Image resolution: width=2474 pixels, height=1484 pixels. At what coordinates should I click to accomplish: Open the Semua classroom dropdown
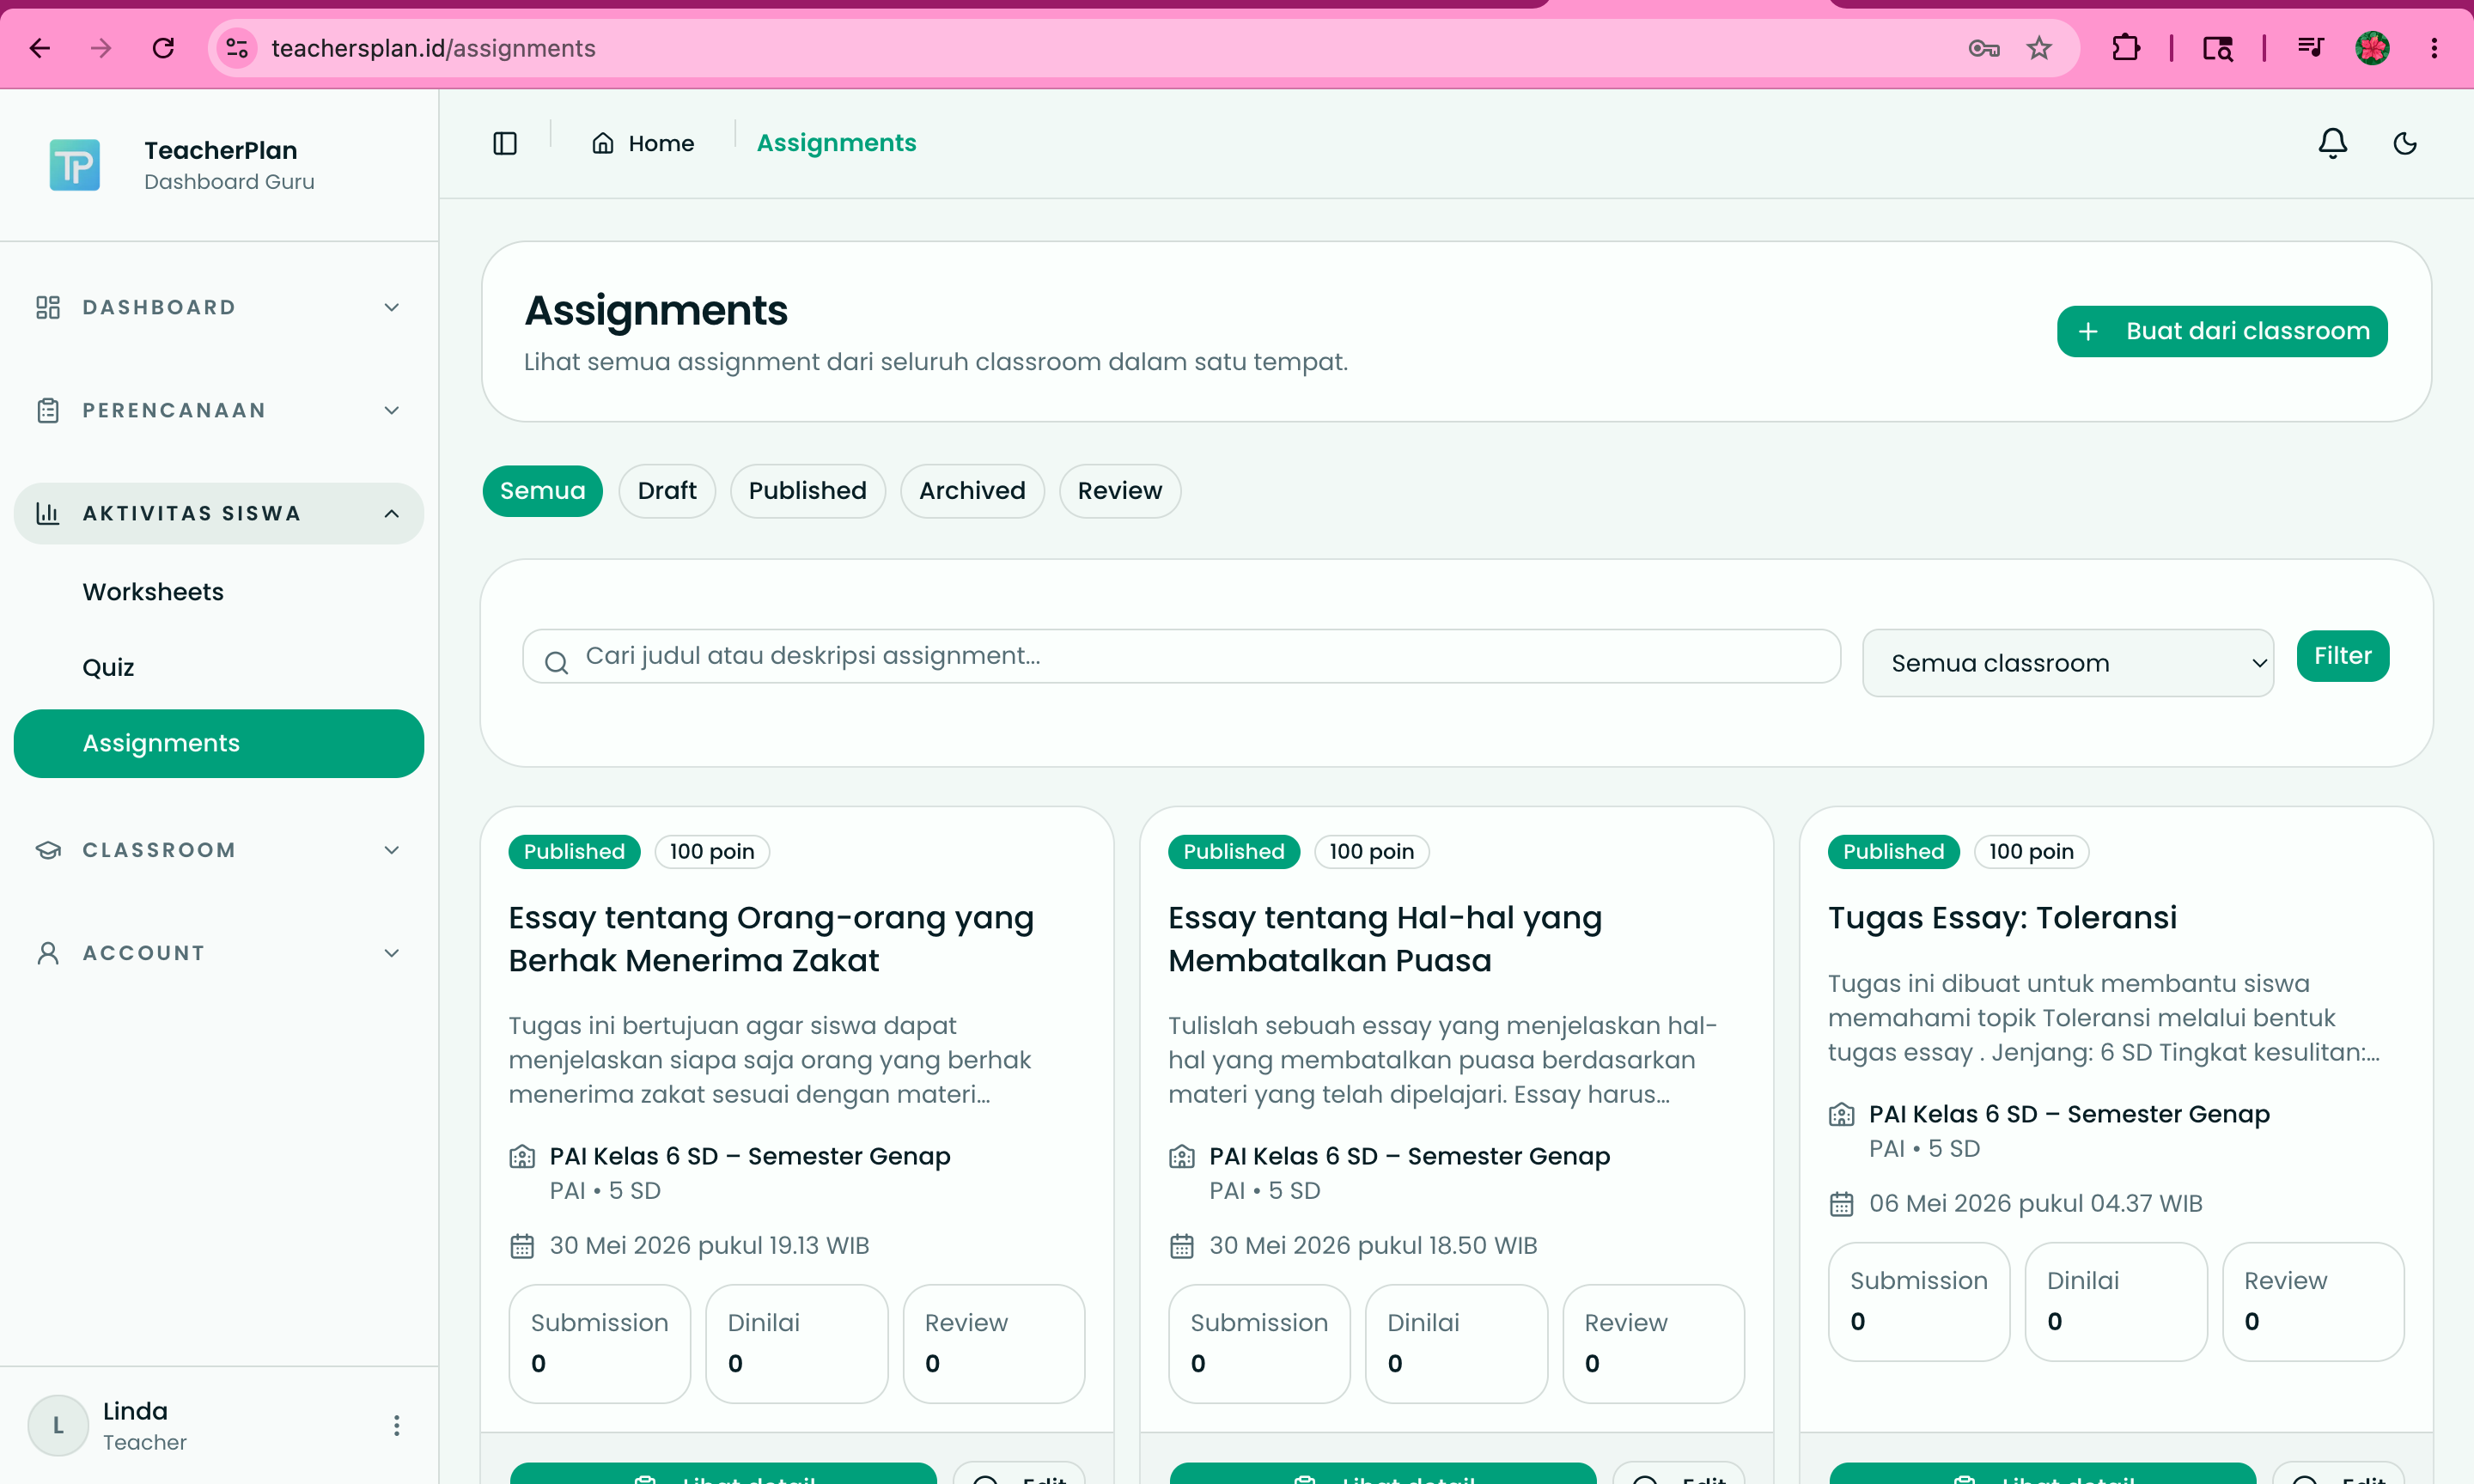click(x=2068, y=663)
